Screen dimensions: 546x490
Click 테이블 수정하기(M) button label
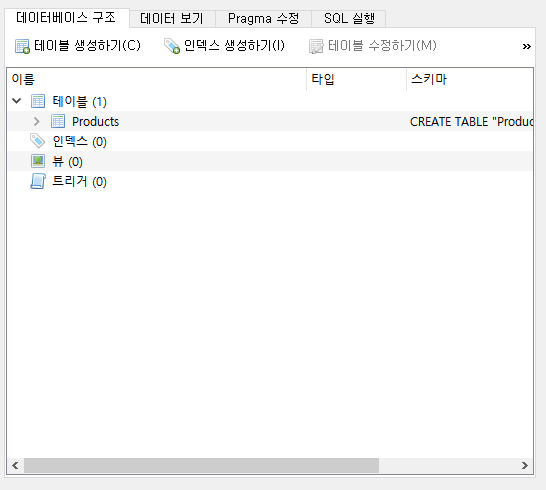tap(382, 46)
